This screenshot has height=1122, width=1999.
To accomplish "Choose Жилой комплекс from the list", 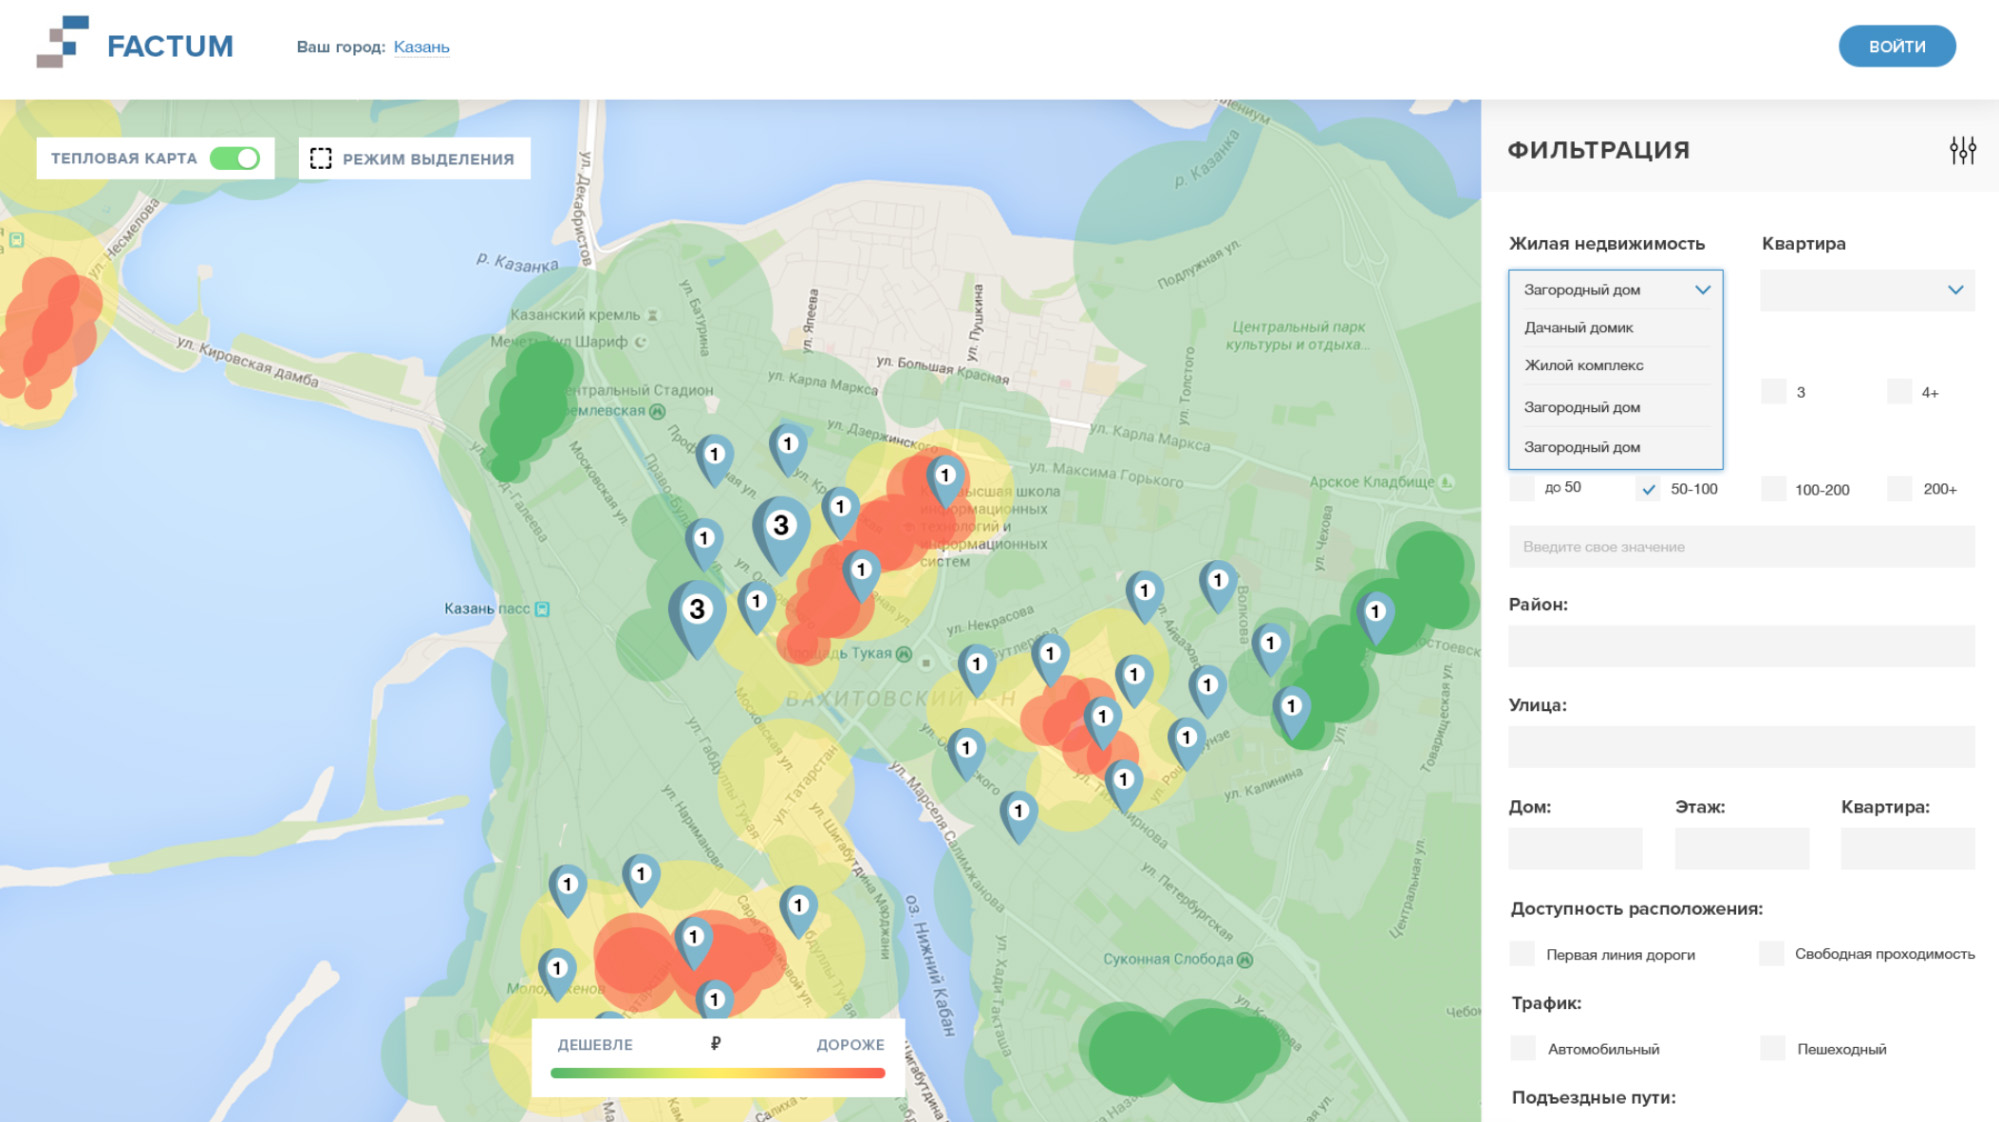I will pyautogui.click(x=1614, y=366).
